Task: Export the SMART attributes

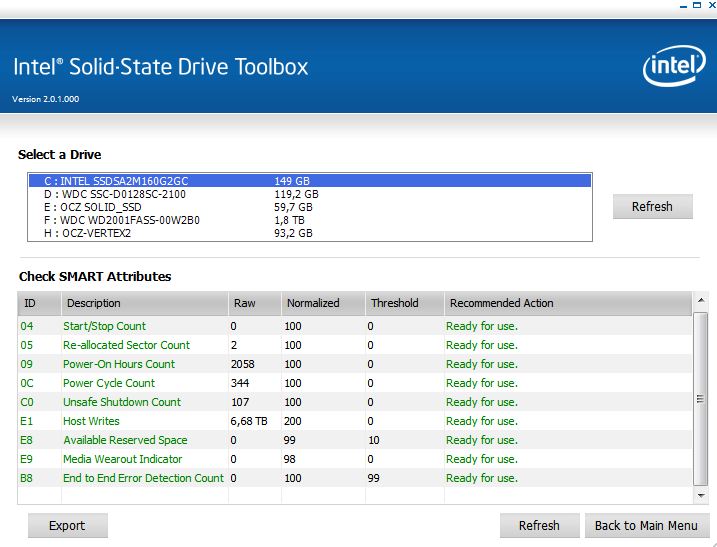Action: 68,526
